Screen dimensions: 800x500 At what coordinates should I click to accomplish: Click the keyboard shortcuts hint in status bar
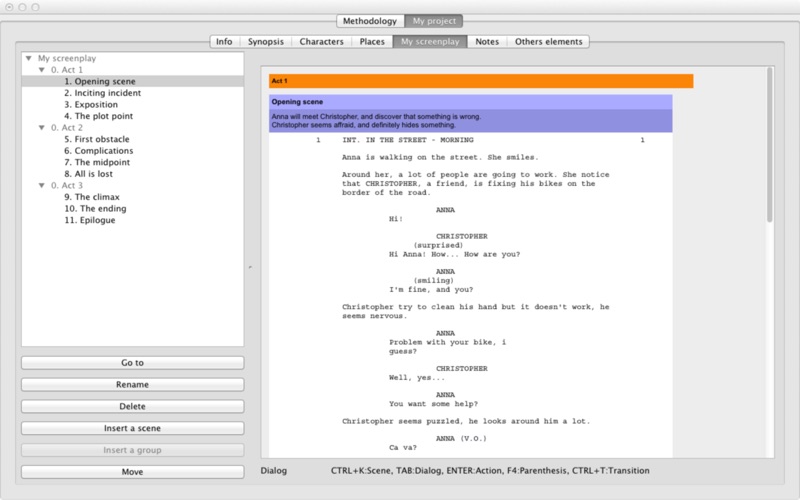(x=490, y=470)
